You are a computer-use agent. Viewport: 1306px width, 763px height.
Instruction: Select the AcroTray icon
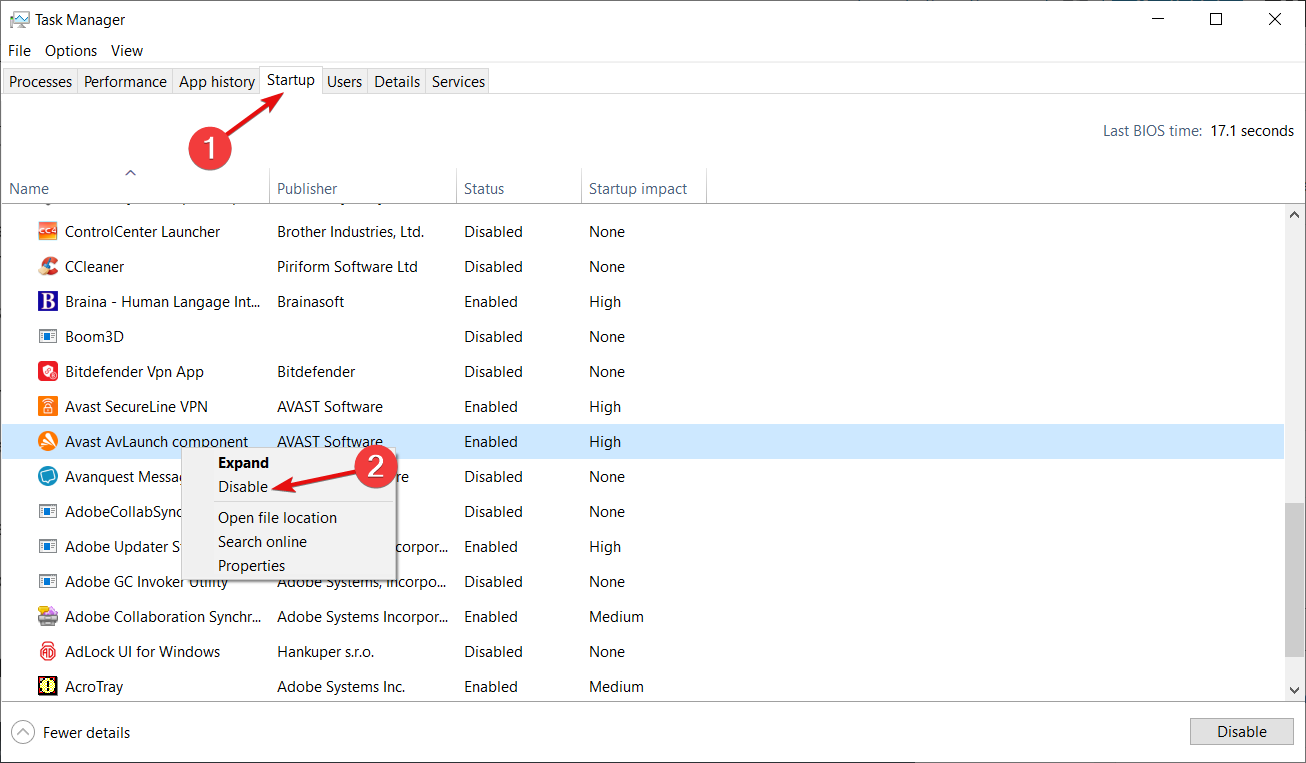point(47,687)
